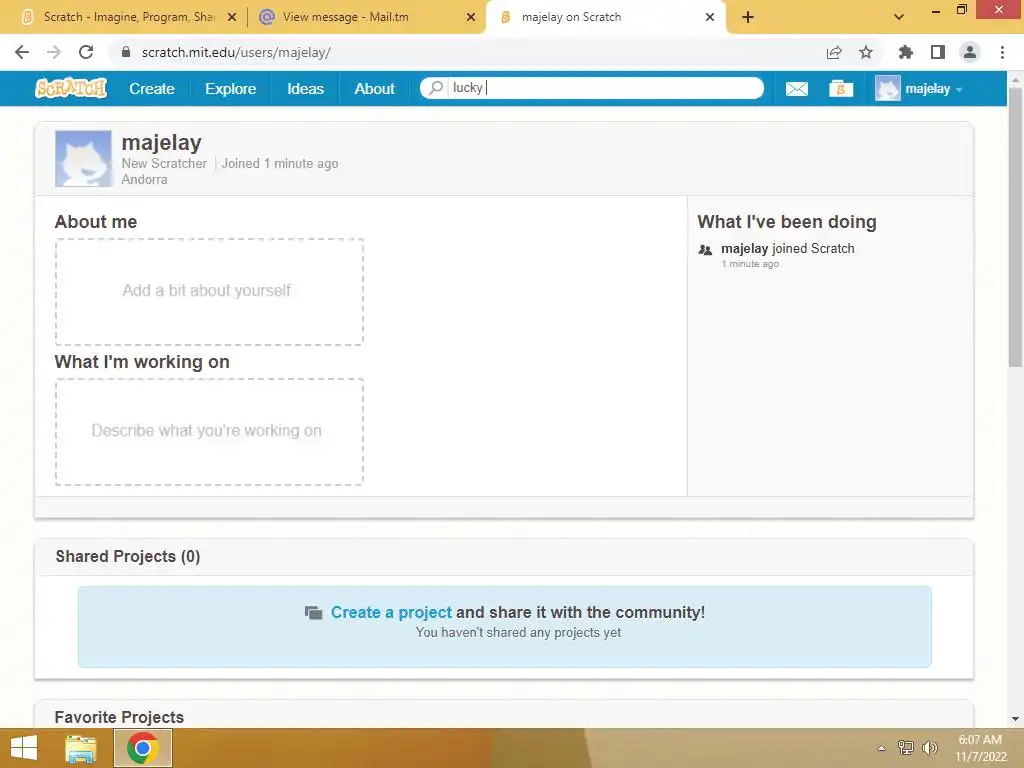This screenshot has height=768, width=1024.
Task: Open the Ideas menu item
Action: [305, 89]
